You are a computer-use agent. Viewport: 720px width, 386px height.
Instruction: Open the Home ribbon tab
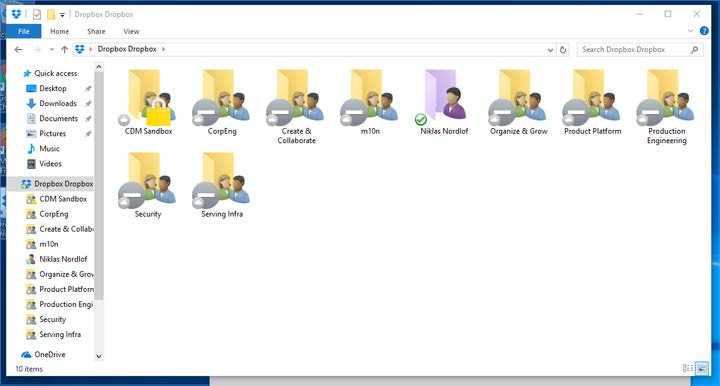coord(59,31)
